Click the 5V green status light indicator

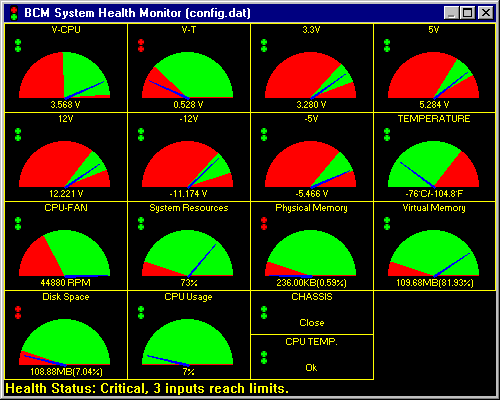click(387, 46)
